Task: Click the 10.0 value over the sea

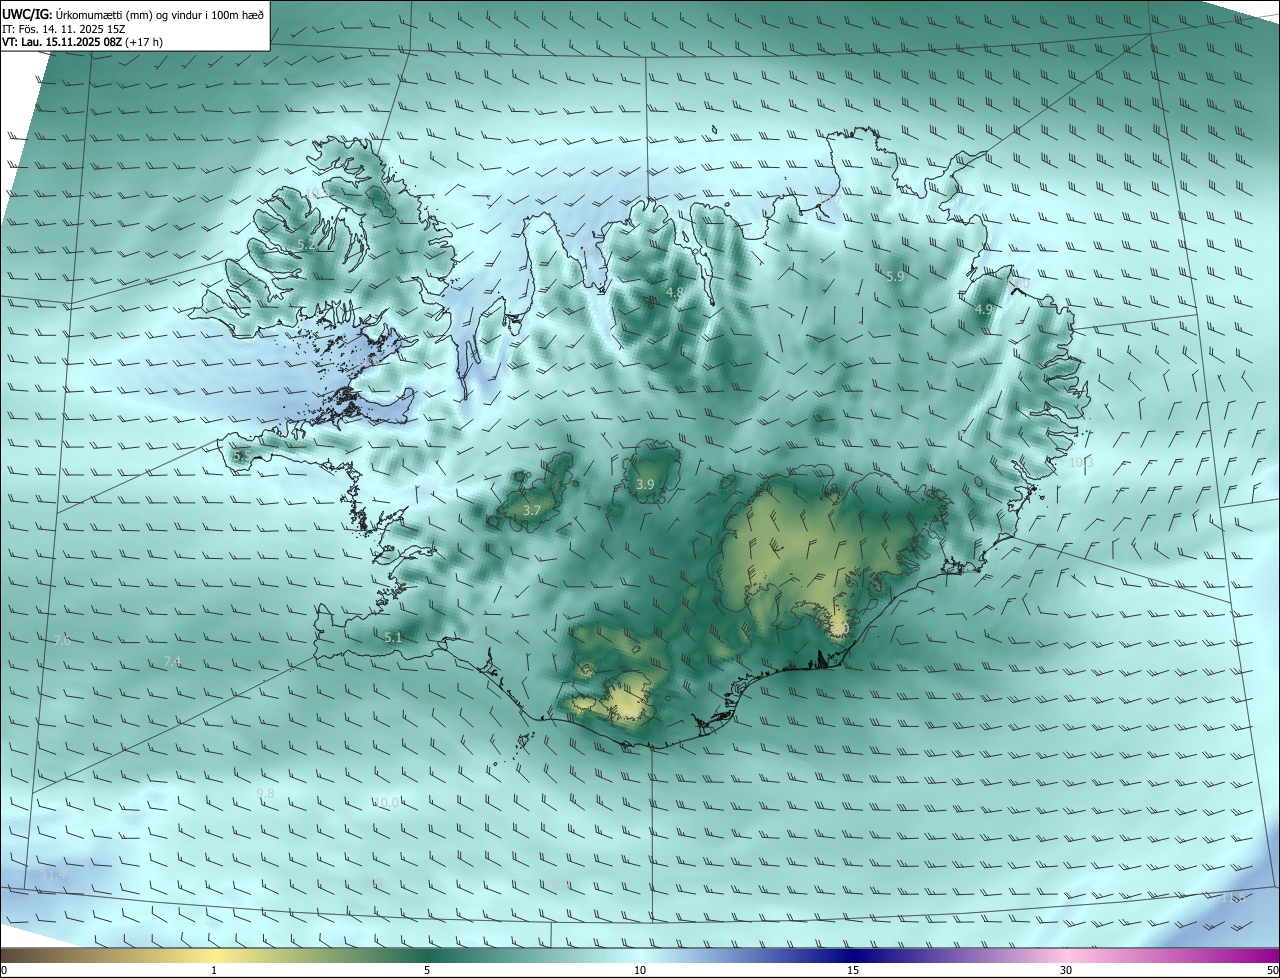Action: pos(386,802)
